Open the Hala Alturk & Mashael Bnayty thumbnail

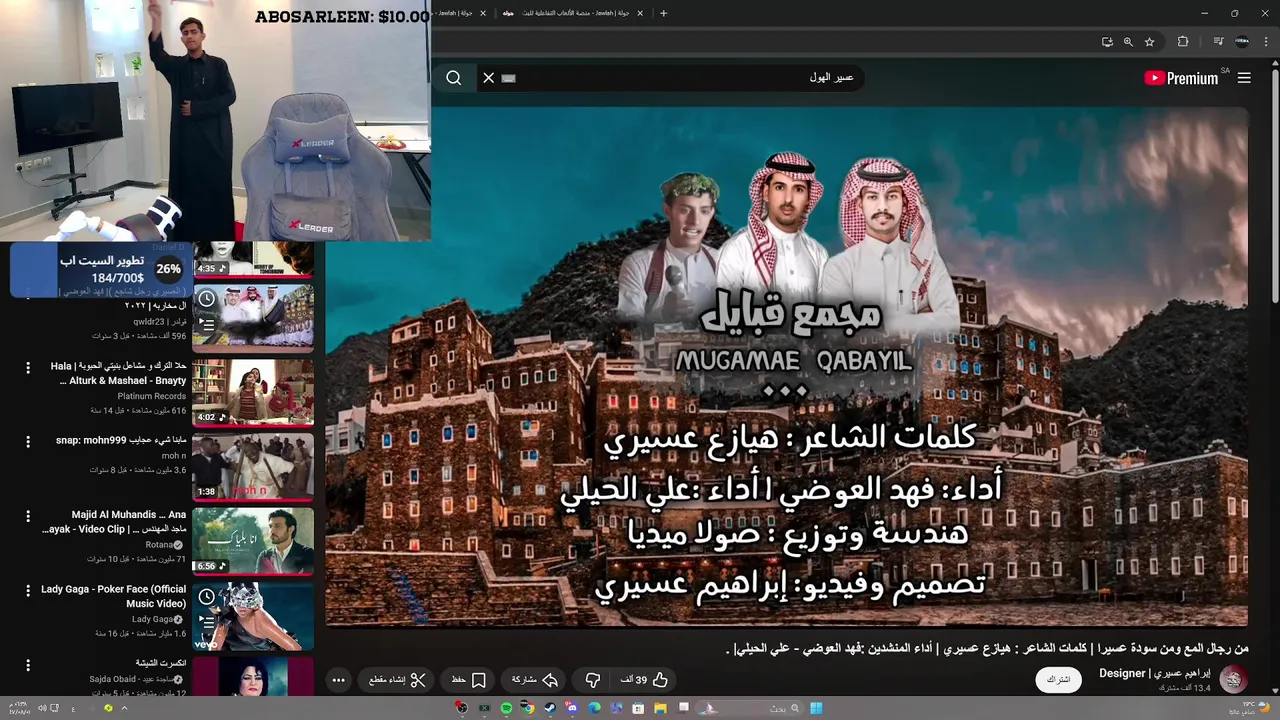(253, 391)
